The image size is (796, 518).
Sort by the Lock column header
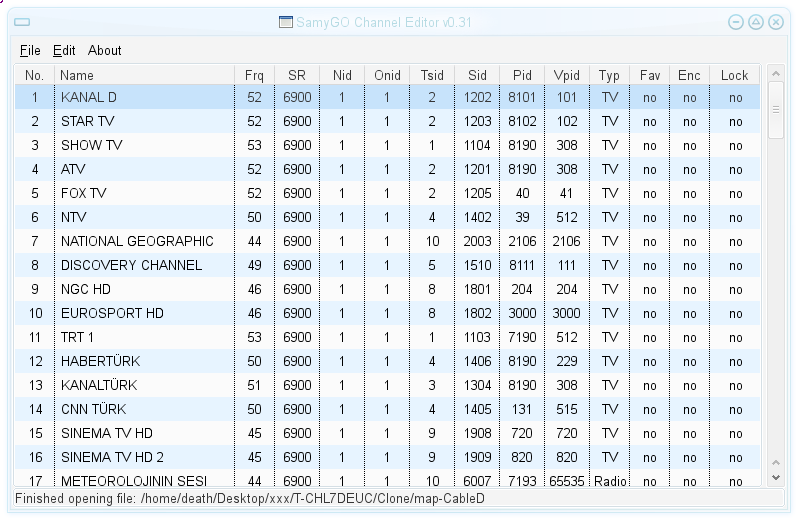coord(735,75)
